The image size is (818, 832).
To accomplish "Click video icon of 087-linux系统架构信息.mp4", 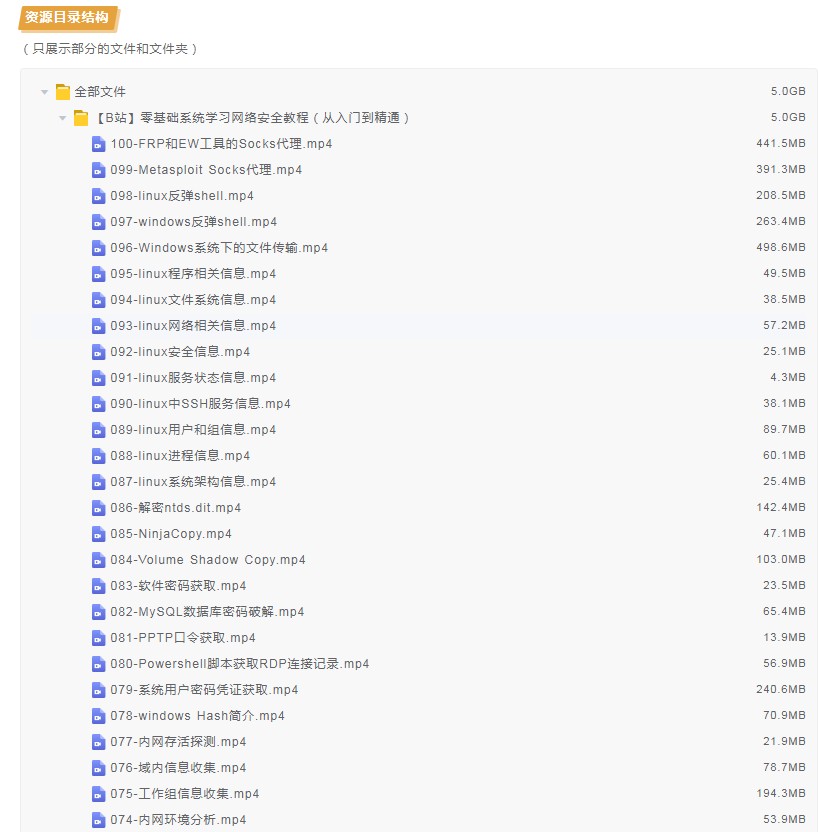I will tap(99, 482).
